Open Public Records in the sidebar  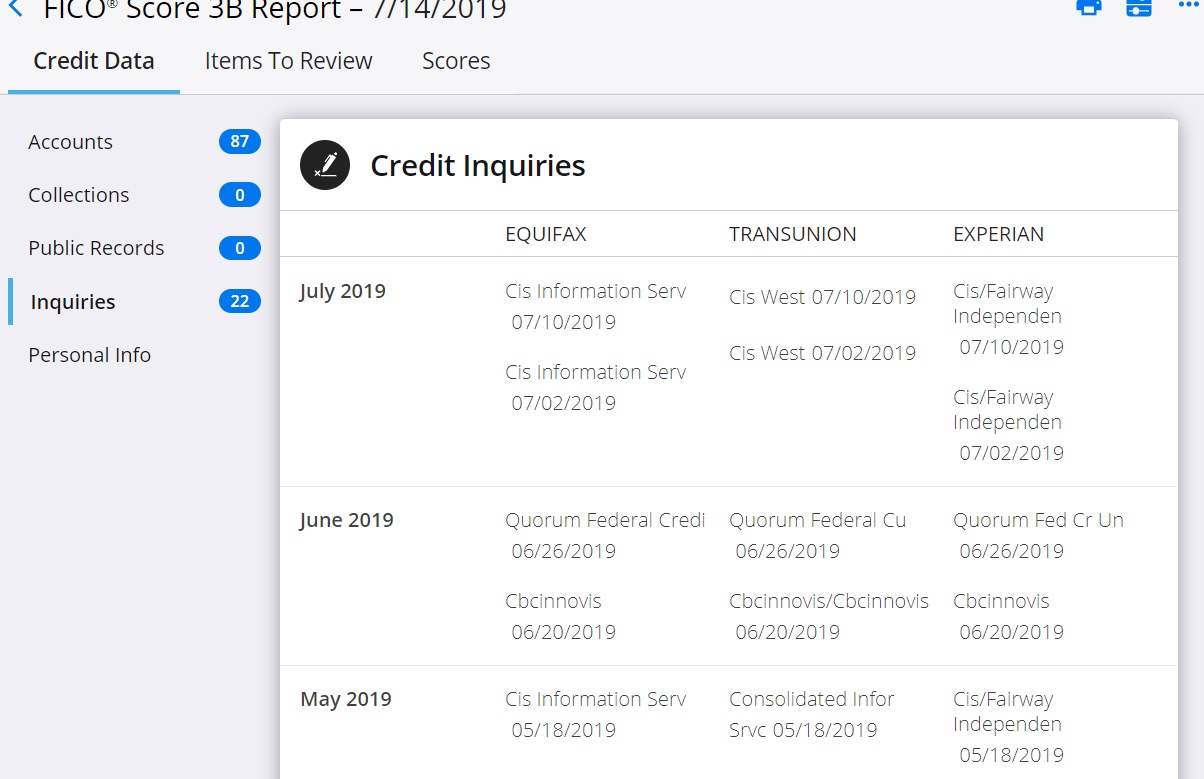point(96,248)
